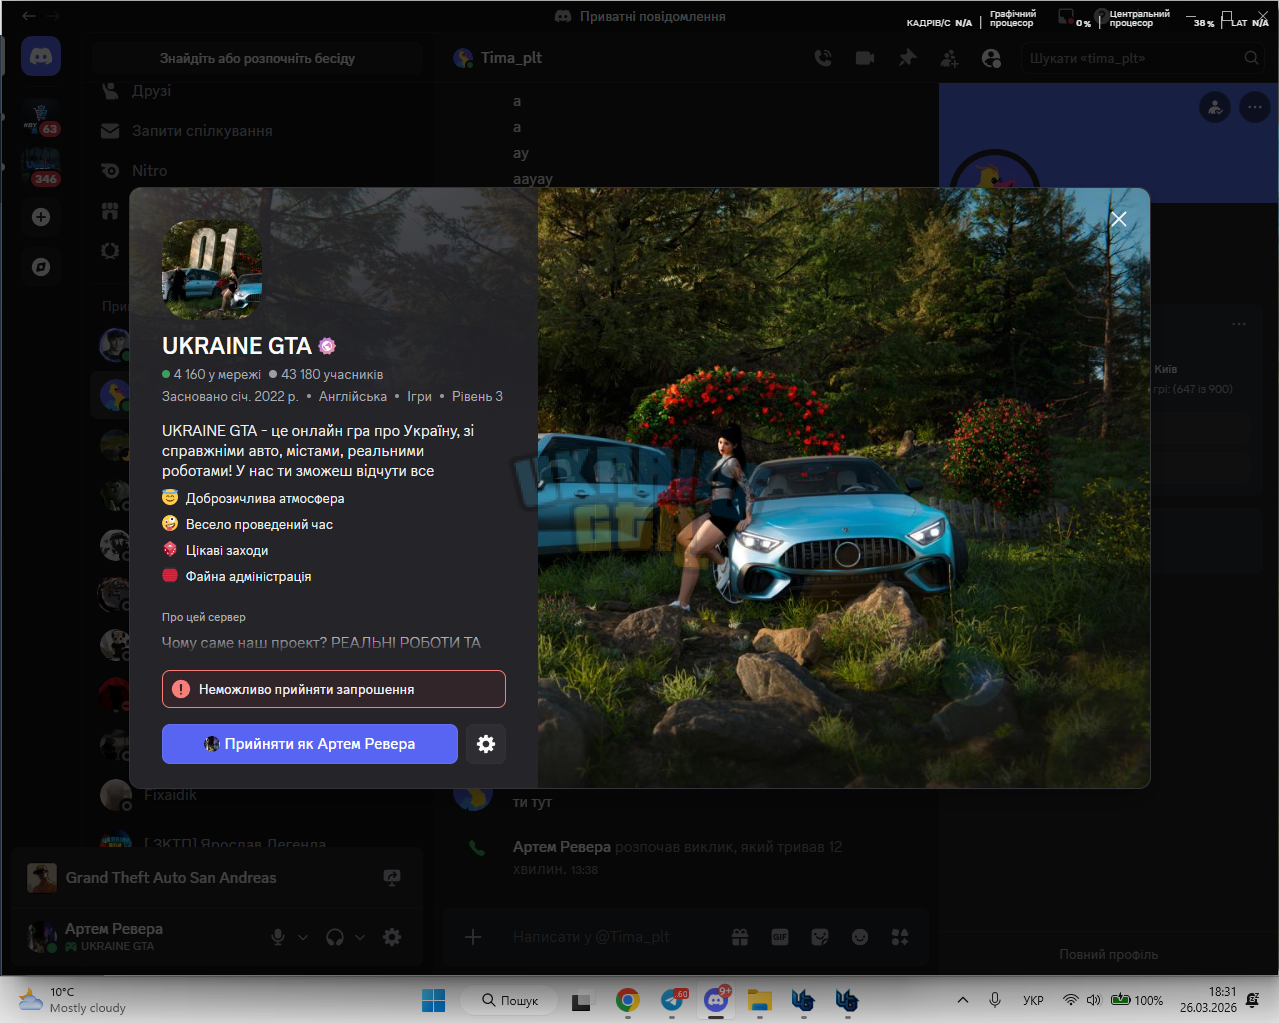
Task: Click 'Знайдіть або розпочніть бесіду' search box
Action: 257,58
